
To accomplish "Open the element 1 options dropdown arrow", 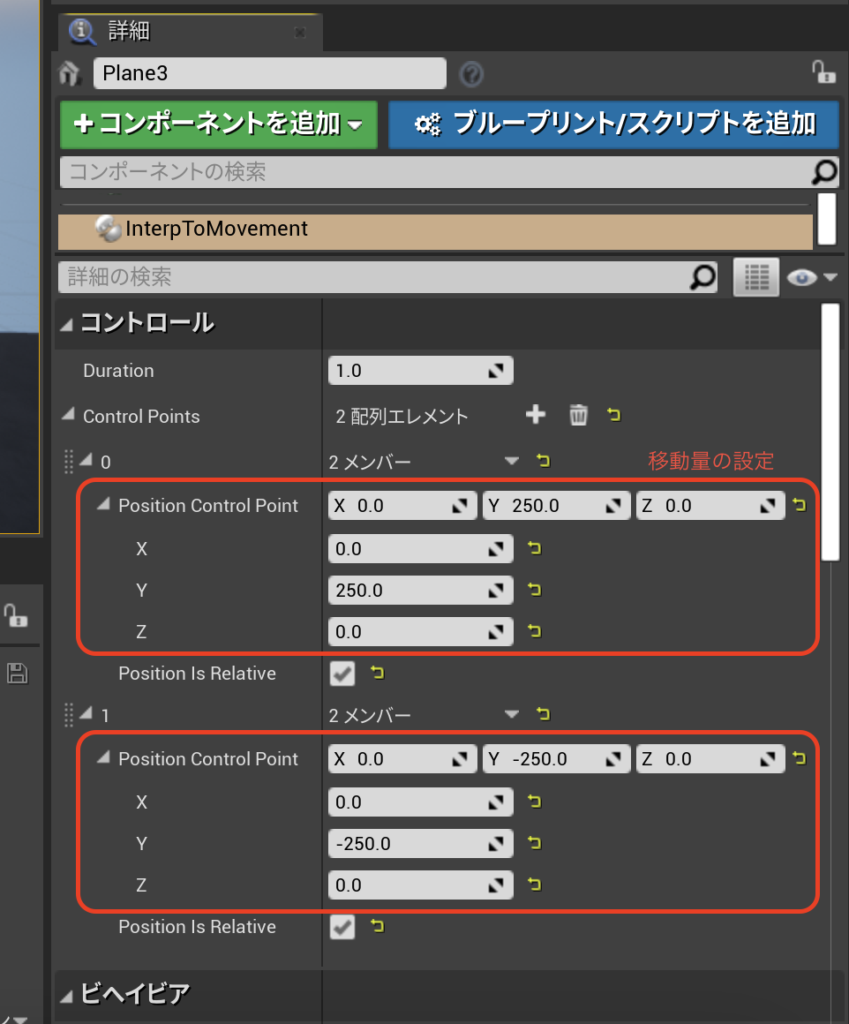I will pyautogui.click(x=512, y=714).
